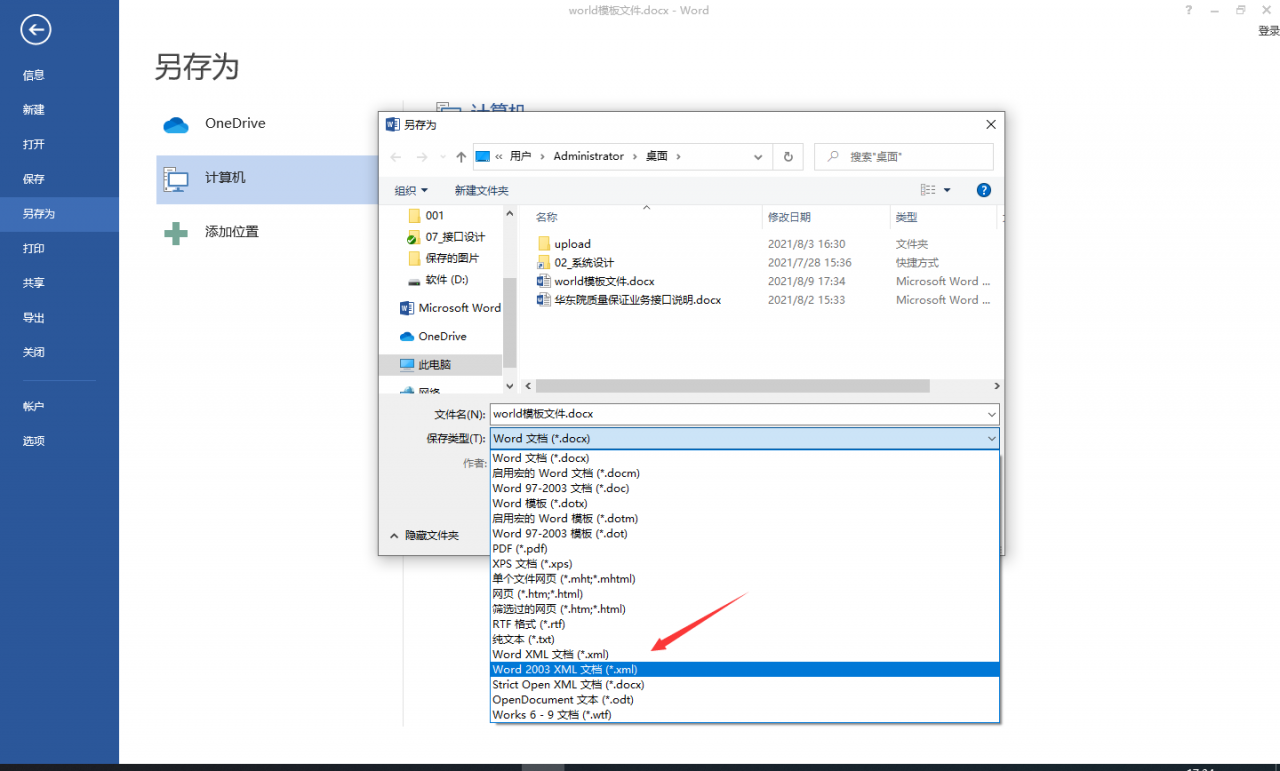Click 登录 to sign in

[x=1268, y=31]
